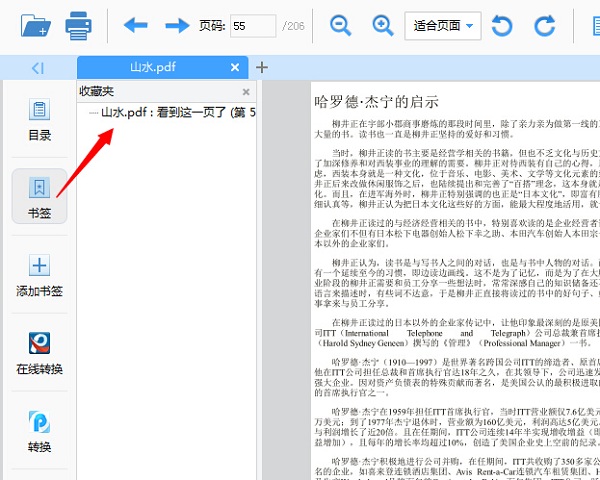This screenshot has height=480, width=600.
Task: Go to next page with right arrow
Action: (177, 26)
